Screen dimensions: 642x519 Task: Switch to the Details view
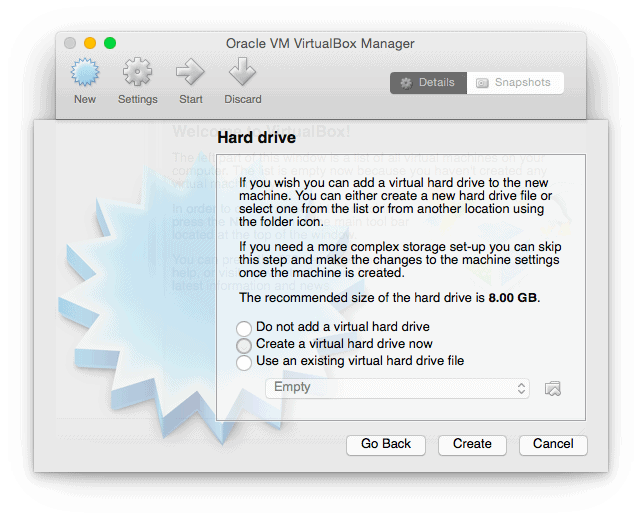click(428, 83)
